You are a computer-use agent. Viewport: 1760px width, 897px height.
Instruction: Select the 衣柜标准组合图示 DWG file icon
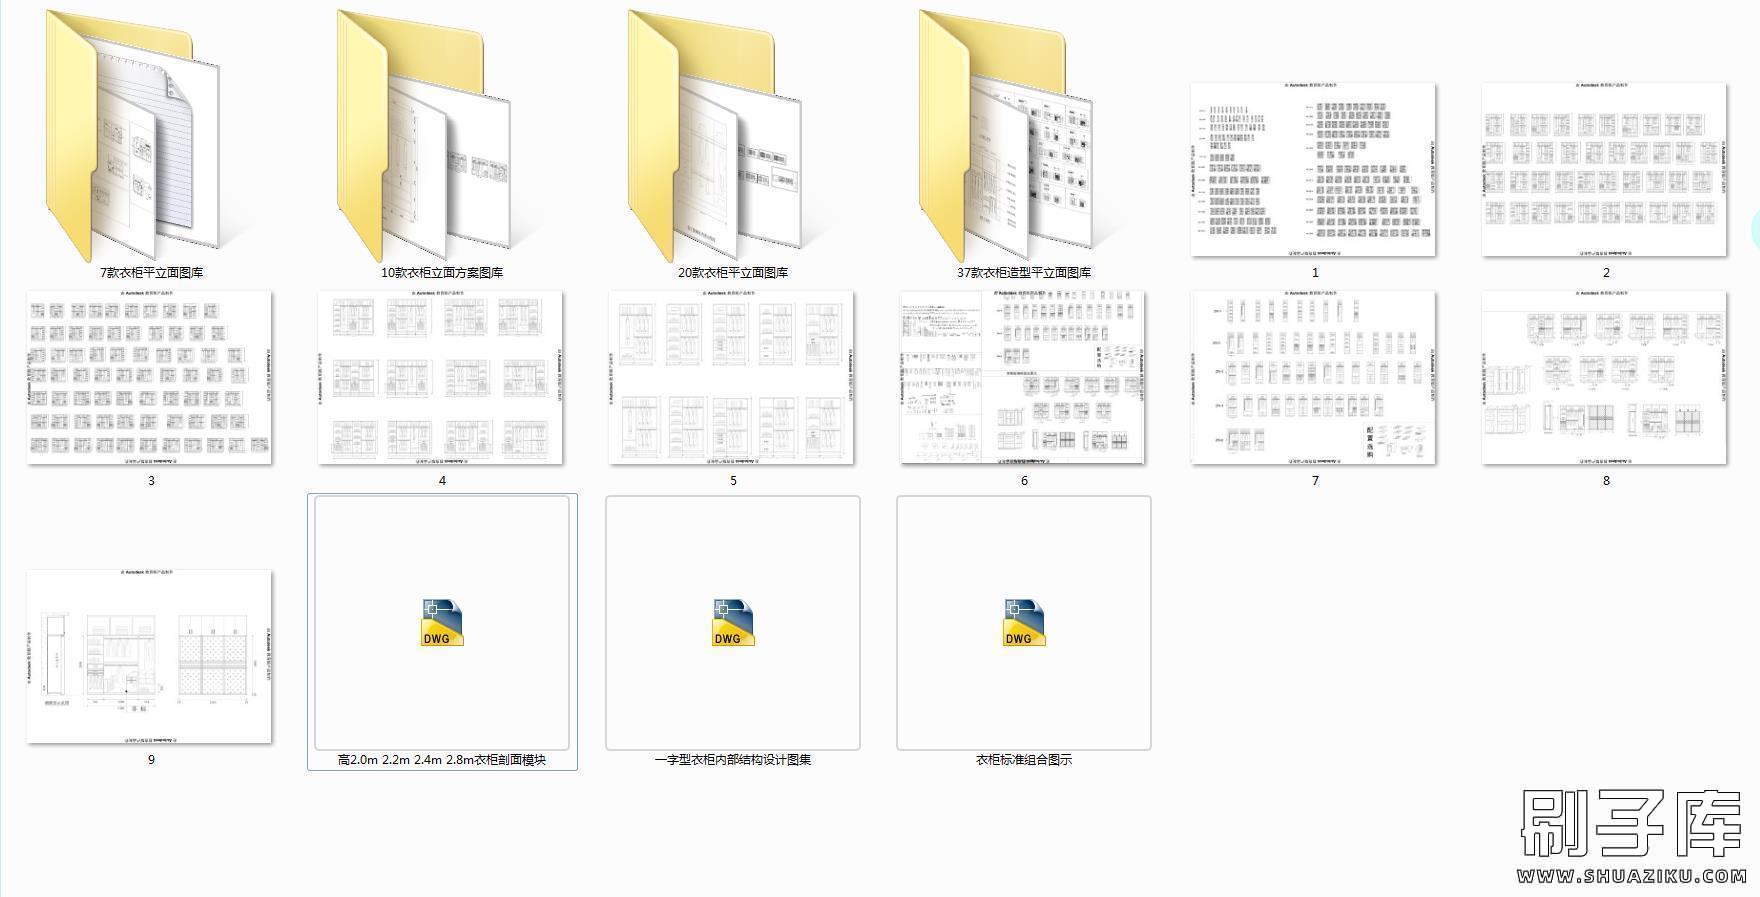[1024, 623]
